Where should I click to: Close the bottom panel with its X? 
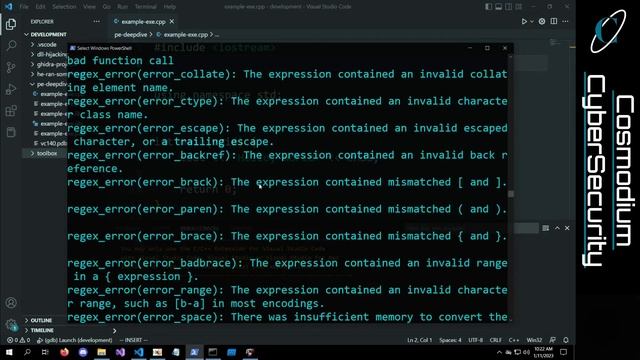pyautogui.click(x=567, y=228)
